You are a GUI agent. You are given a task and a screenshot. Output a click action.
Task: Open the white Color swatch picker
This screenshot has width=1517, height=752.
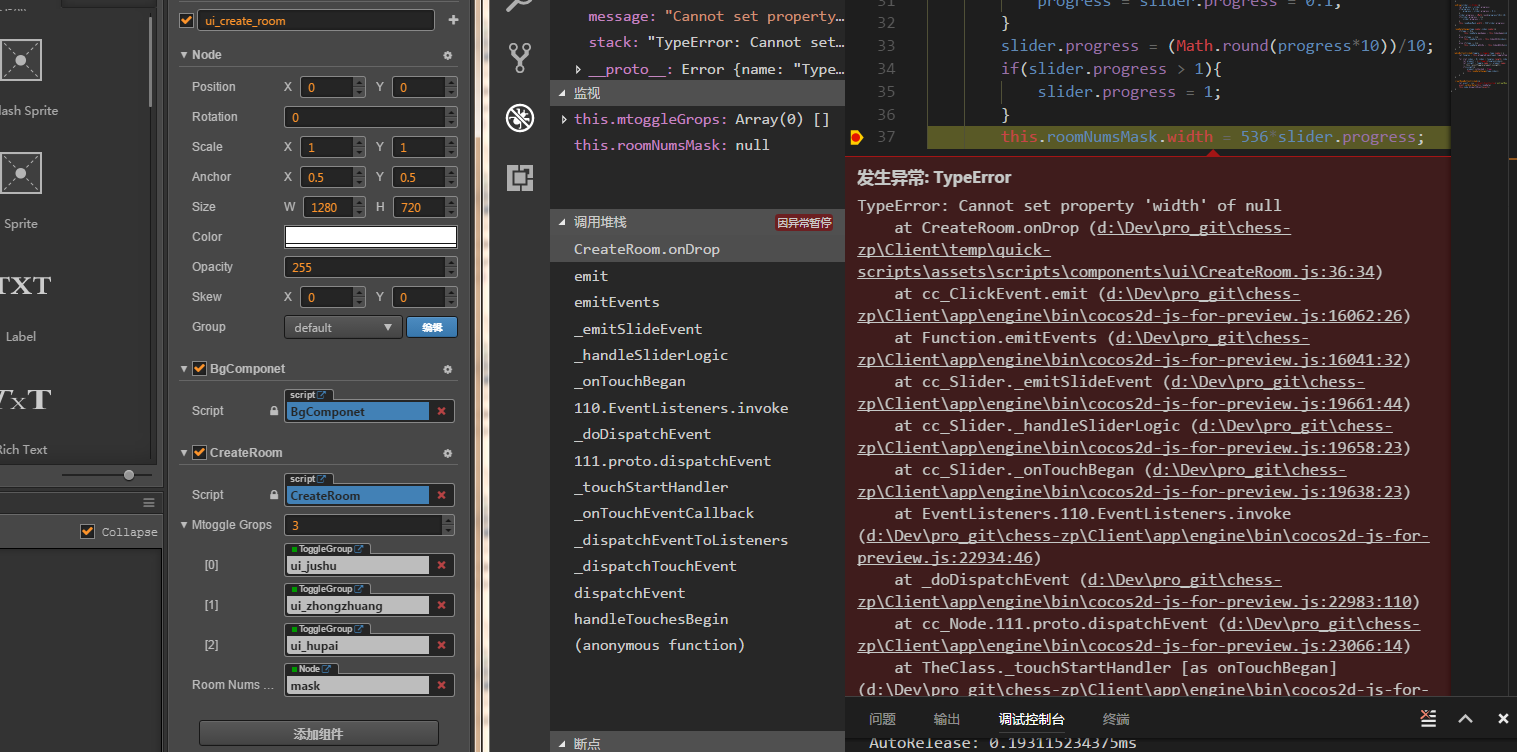point(370,237)
